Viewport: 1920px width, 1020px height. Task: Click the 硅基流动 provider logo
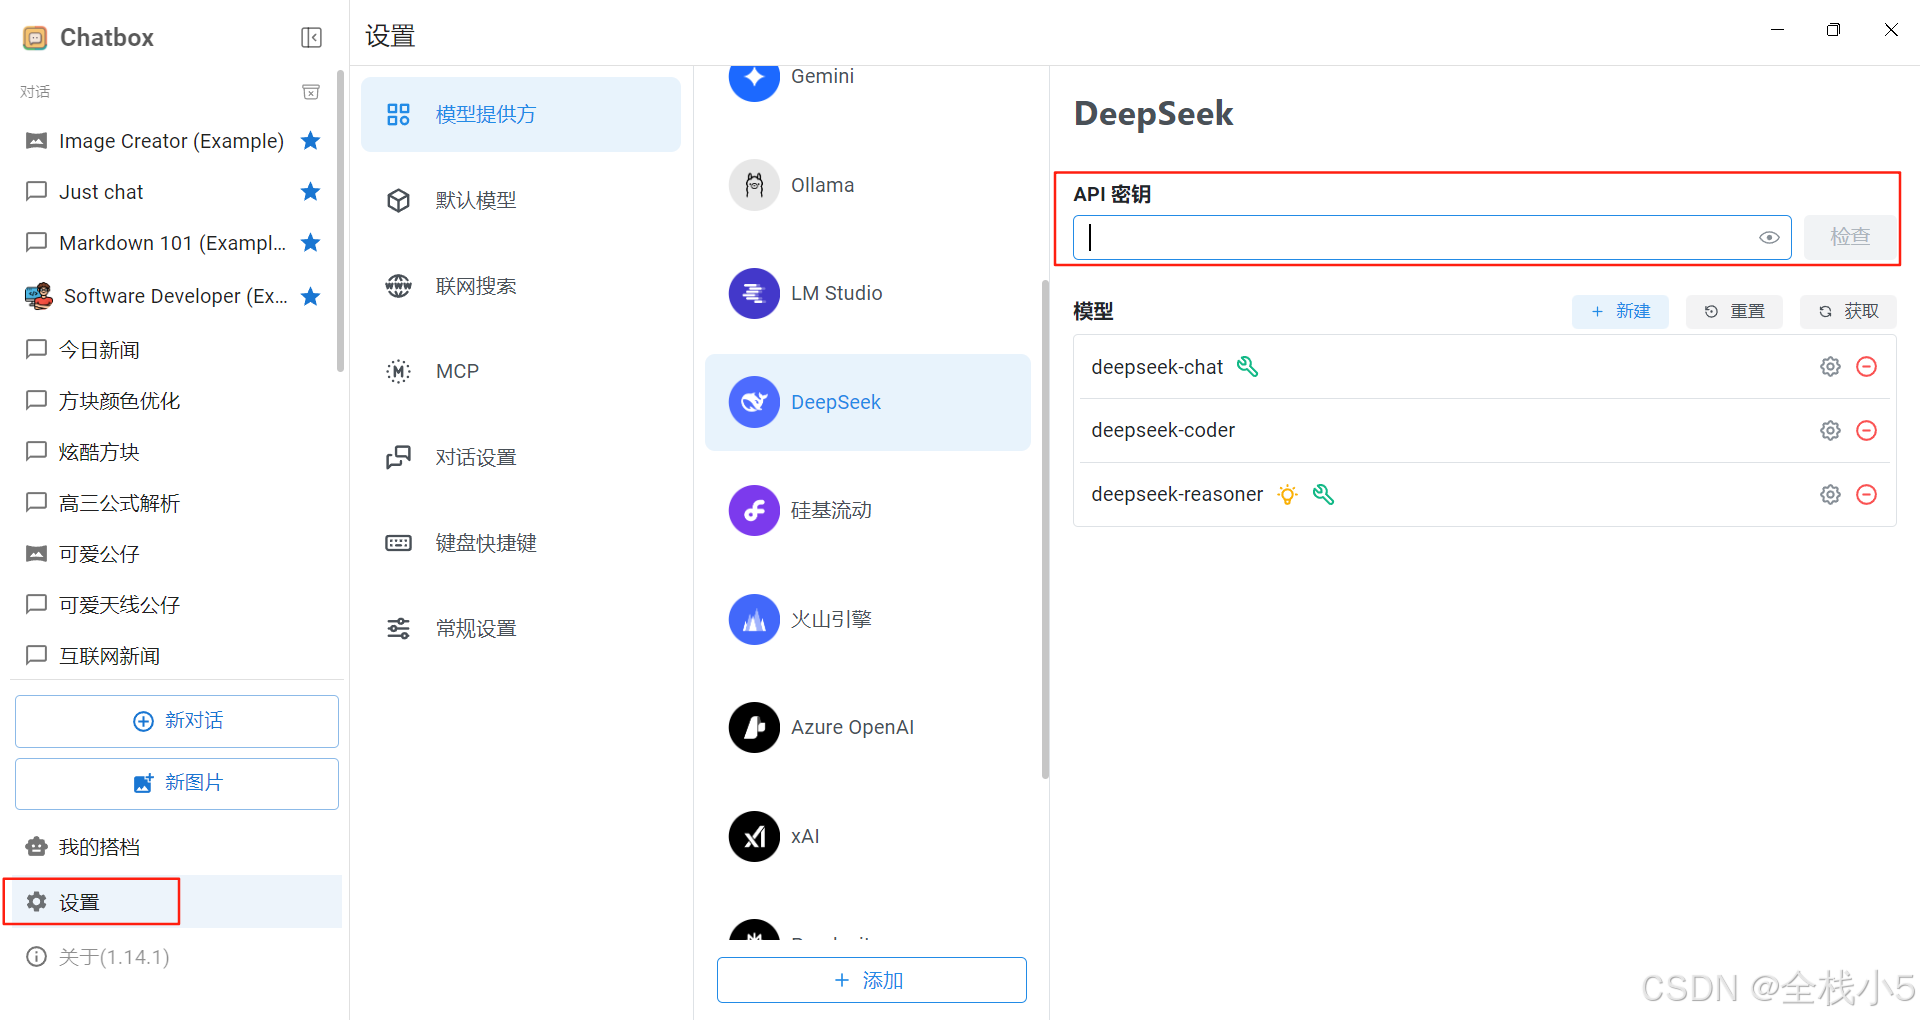coord(754,510)
